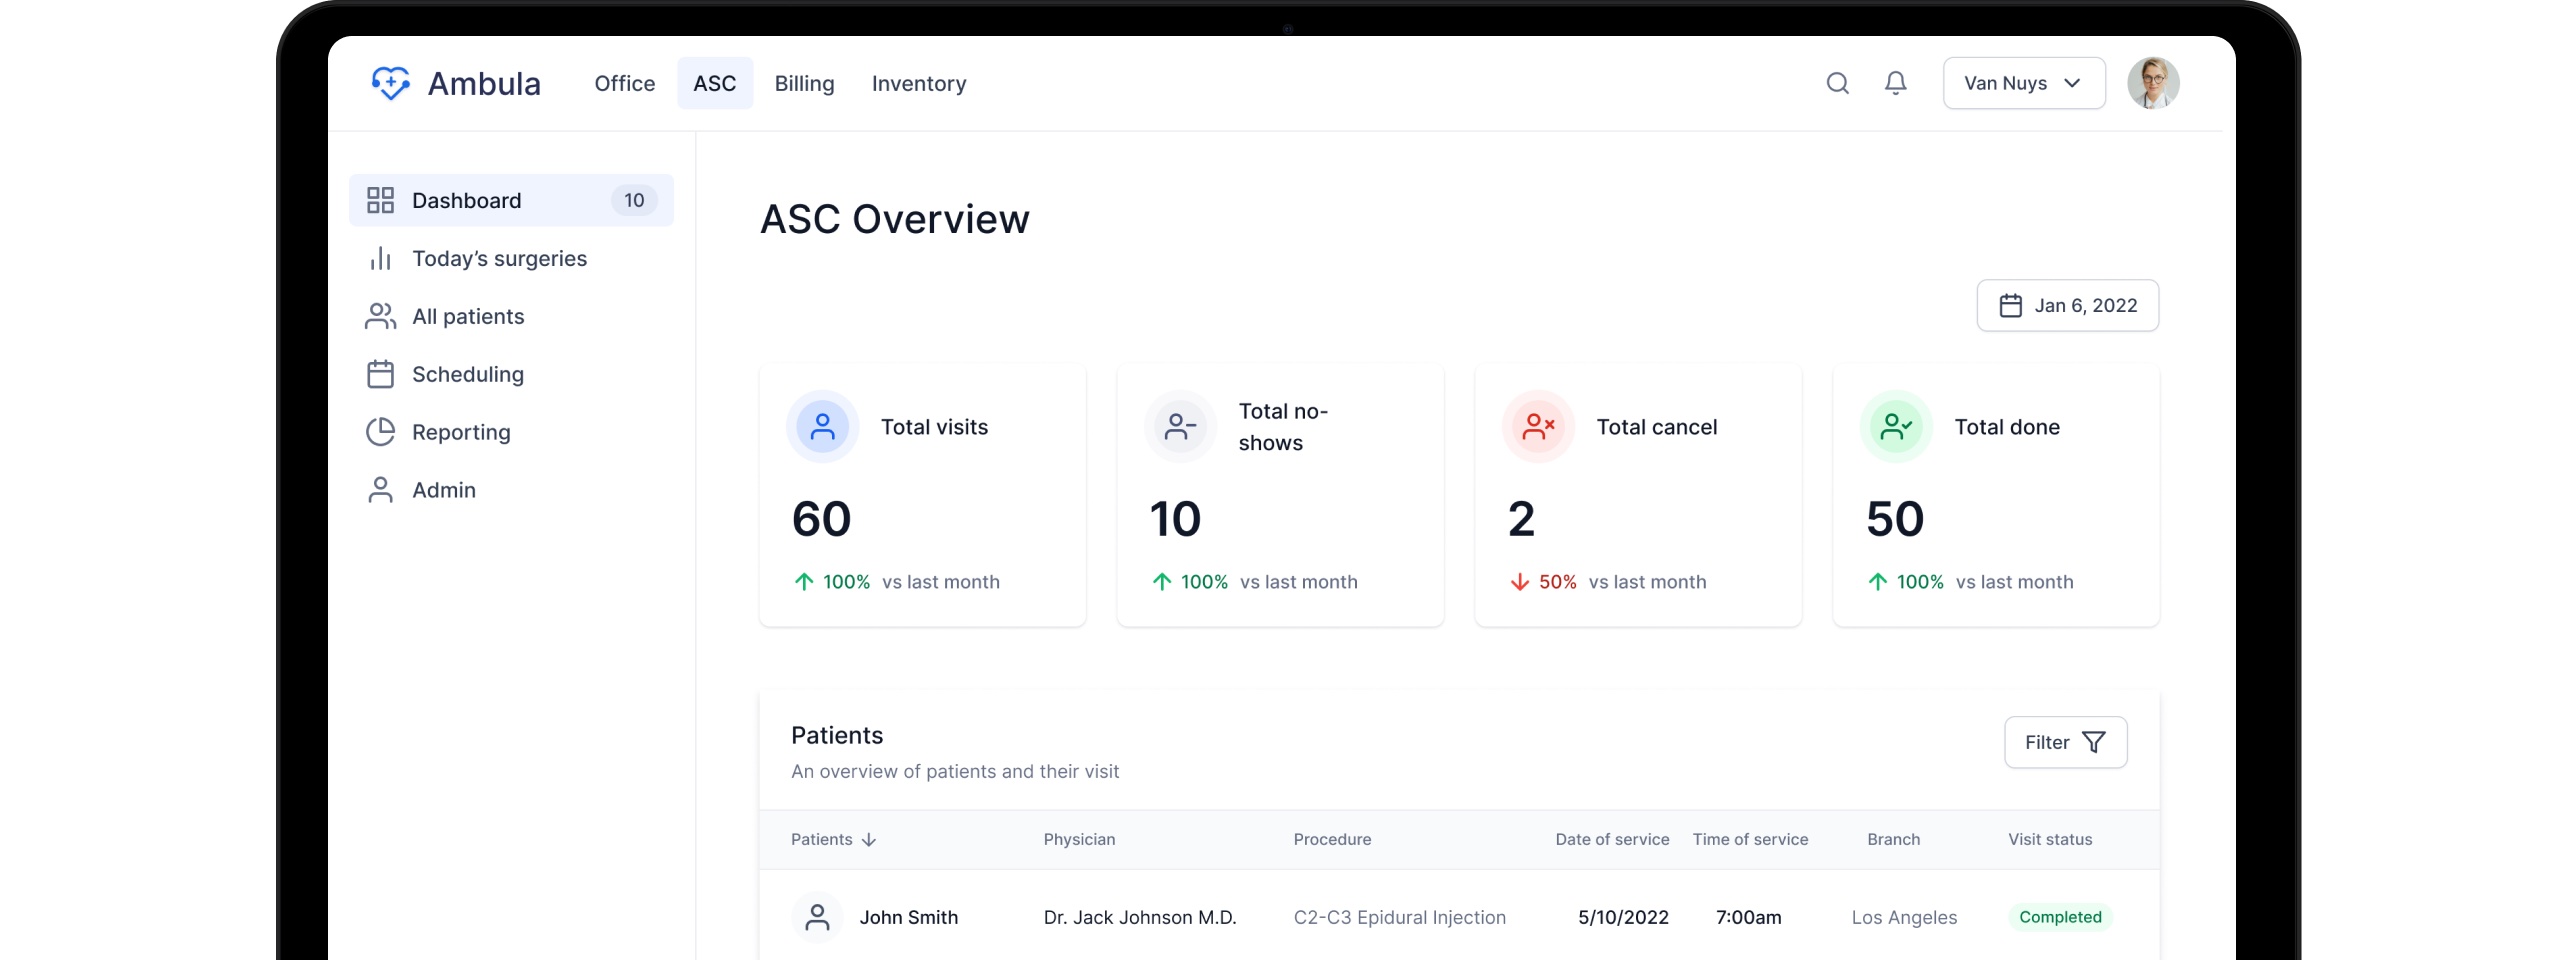This screenshot has height=960, width=2560.
Task: Open patient John Smith
Action: click(908, 917)
